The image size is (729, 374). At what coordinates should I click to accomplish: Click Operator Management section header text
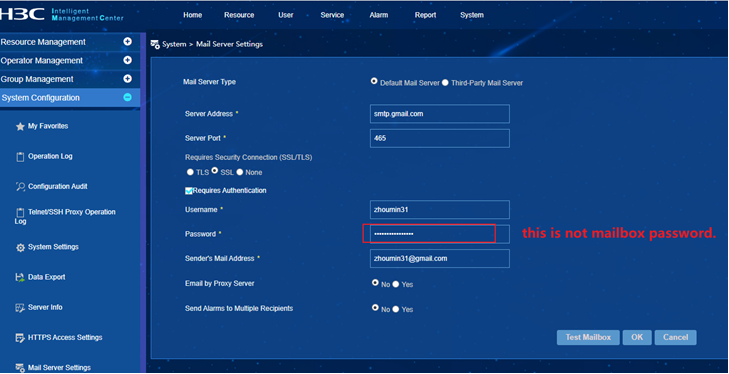click(42, 60)
